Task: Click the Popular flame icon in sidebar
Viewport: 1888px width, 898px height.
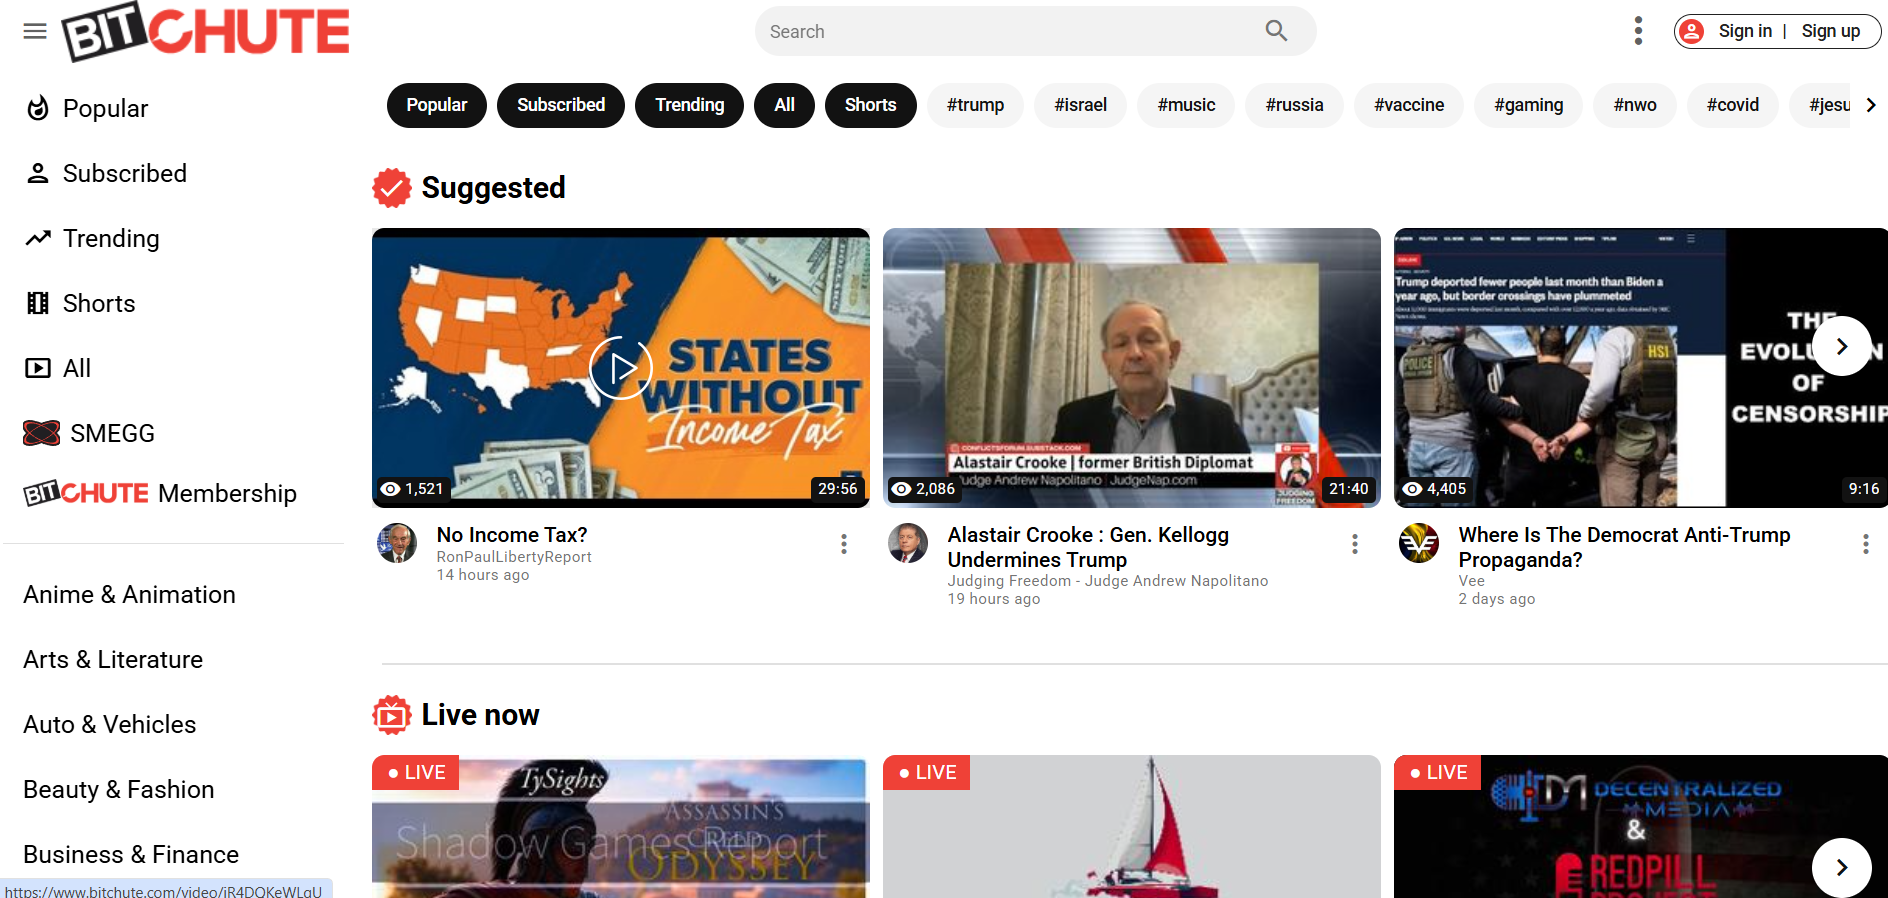Action: click(x=38, y=108)
